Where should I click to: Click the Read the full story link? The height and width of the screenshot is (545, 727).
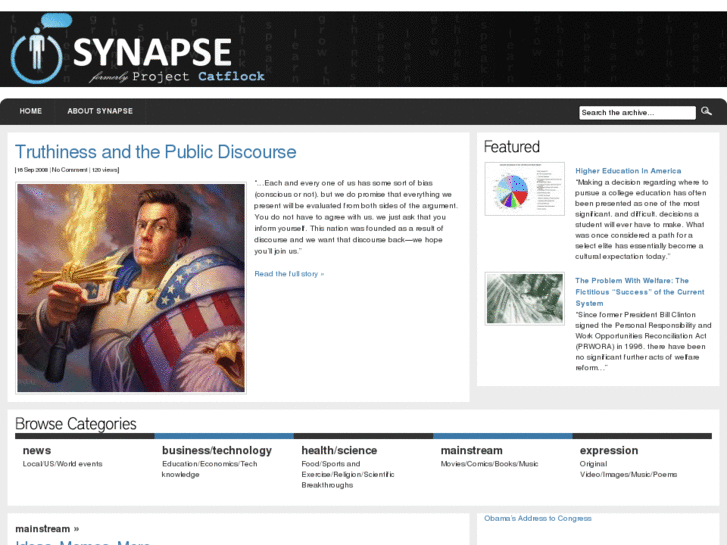289,274
